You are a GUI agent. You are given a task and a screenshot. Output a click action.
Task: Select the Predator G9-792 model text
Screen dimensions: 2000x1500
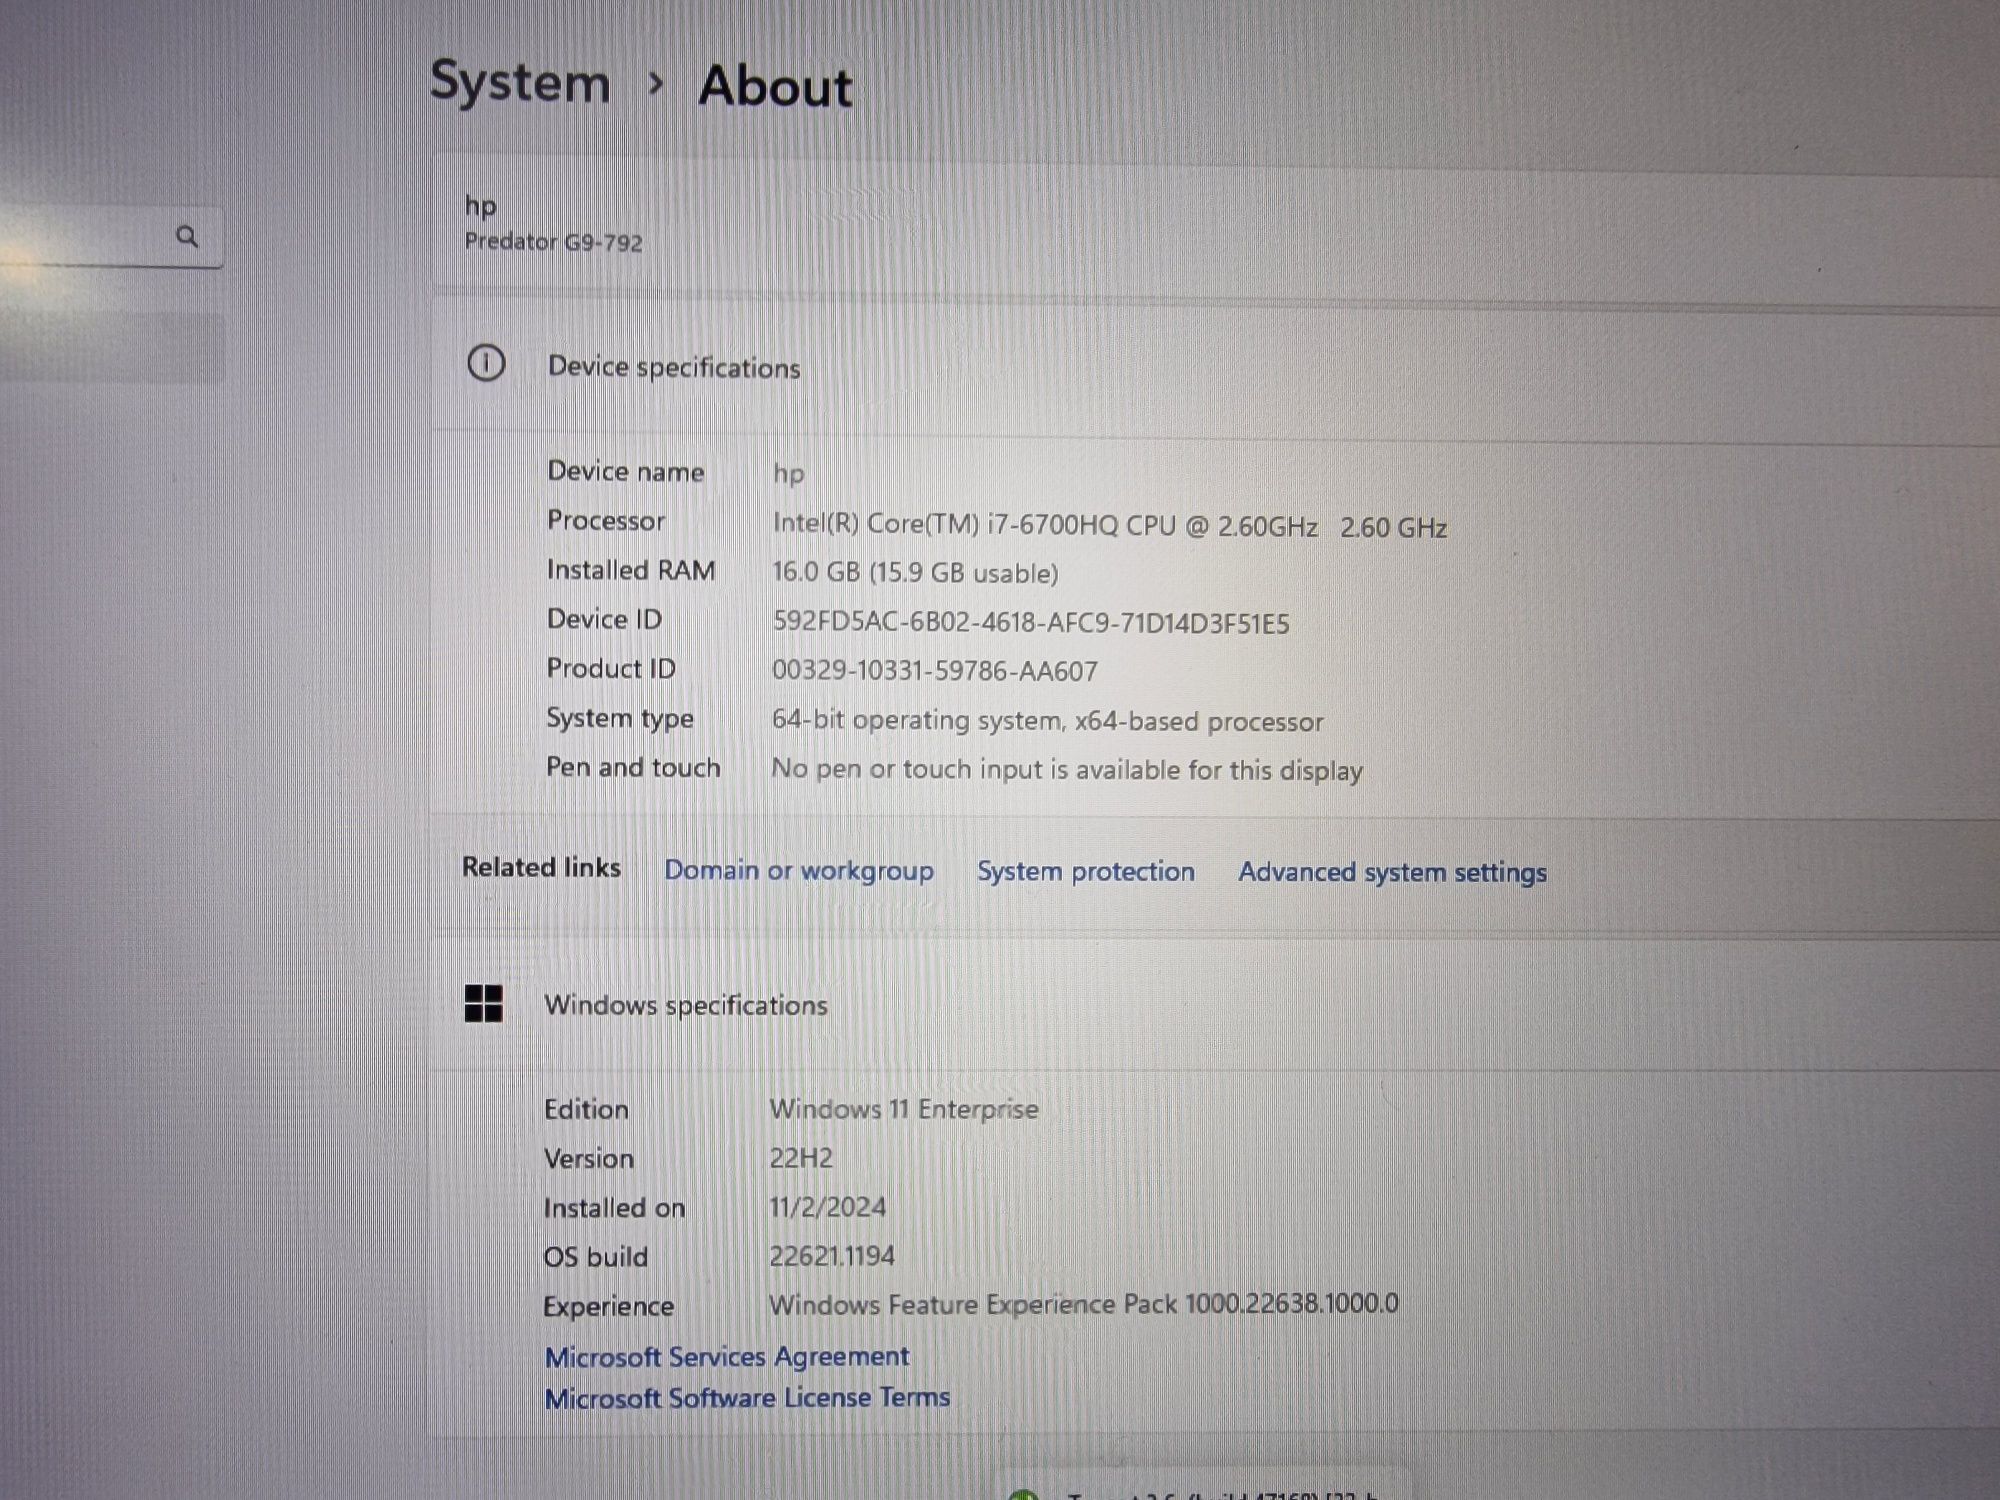click(553, 242)
